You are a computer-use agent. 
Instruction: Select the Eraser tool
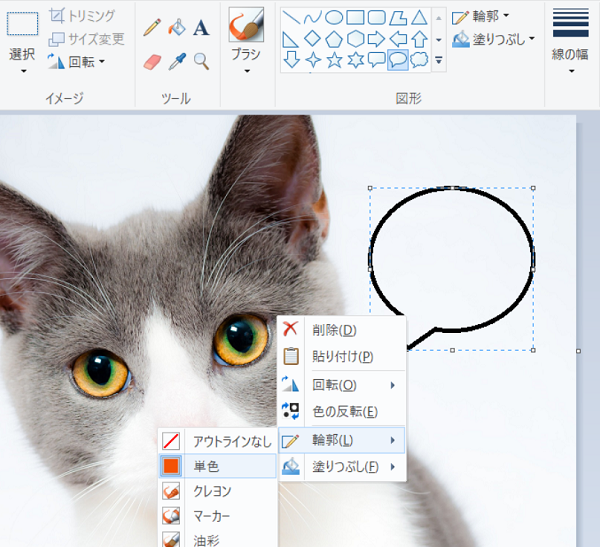(152, 61)
